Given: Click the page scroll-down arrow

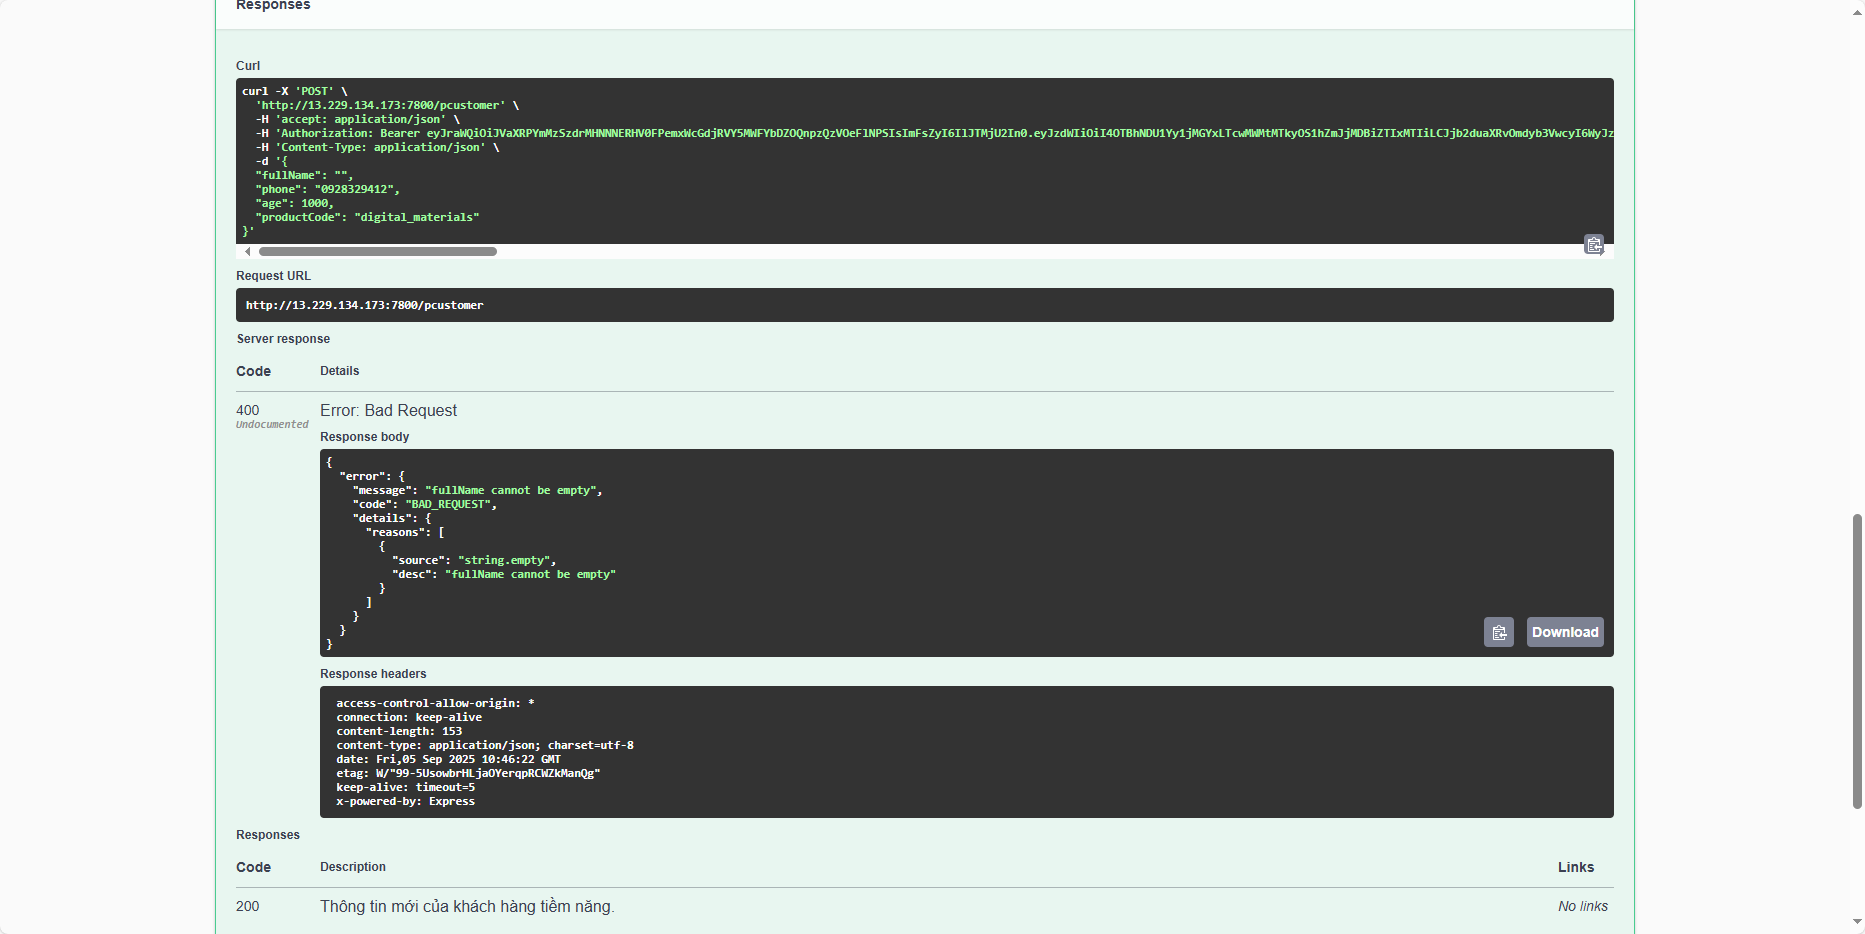Looking at the screenshot, I should [x=1857, y=922].
